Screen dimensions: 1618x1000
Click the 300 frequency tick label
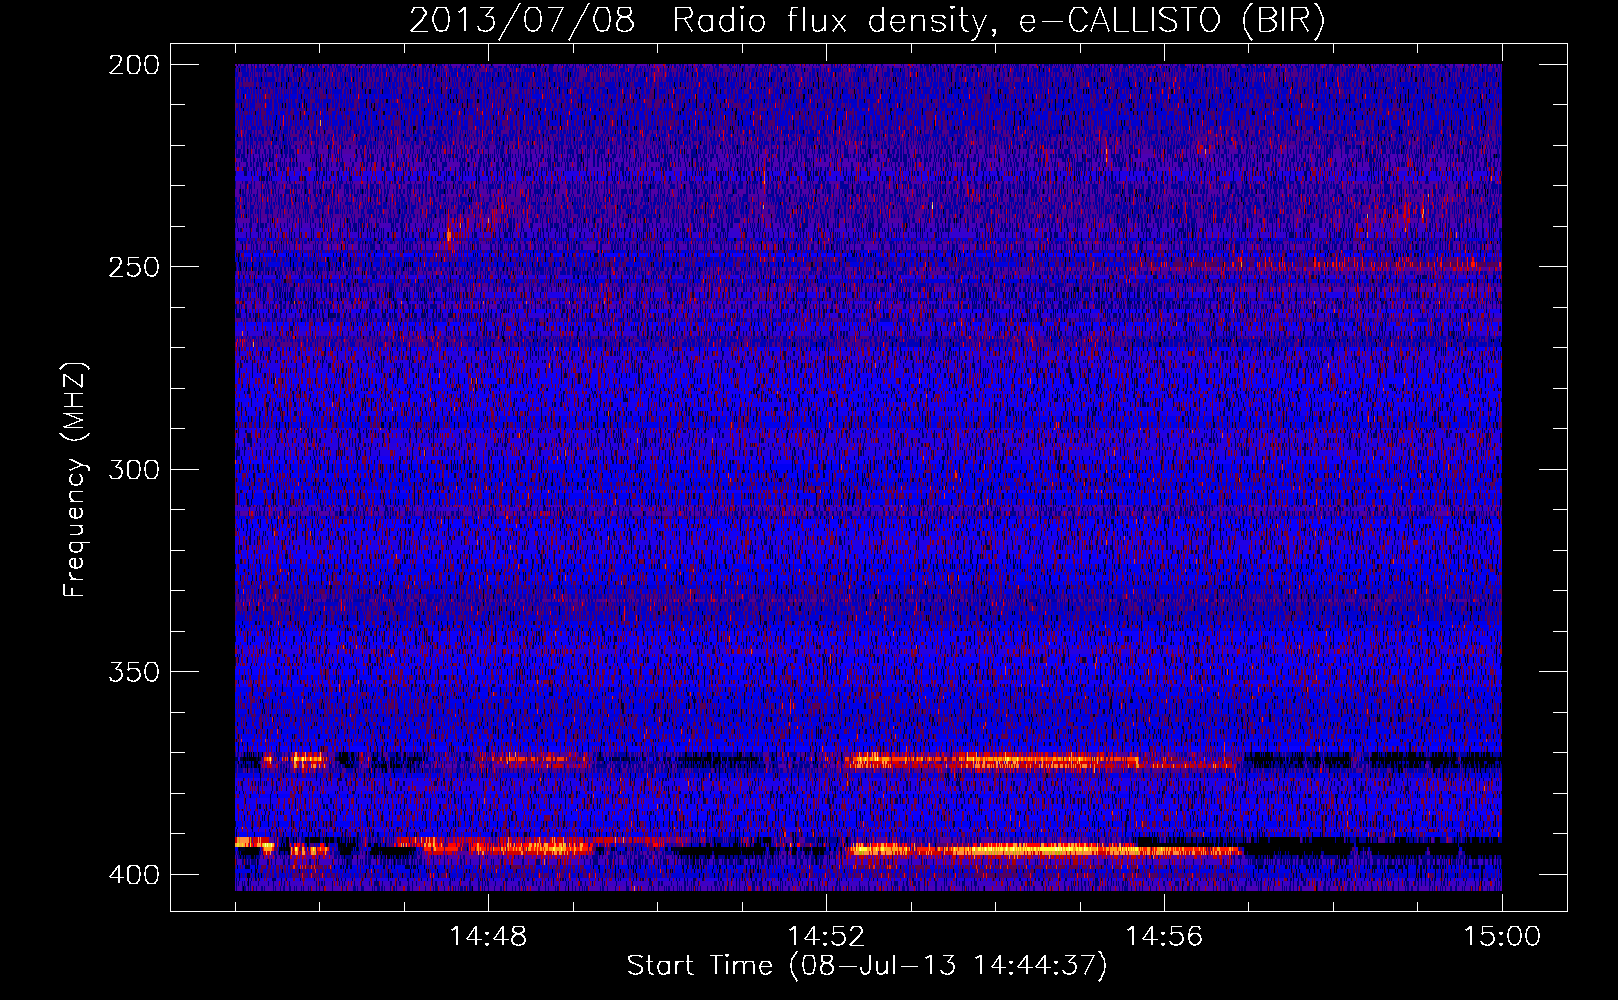[134, 469]
